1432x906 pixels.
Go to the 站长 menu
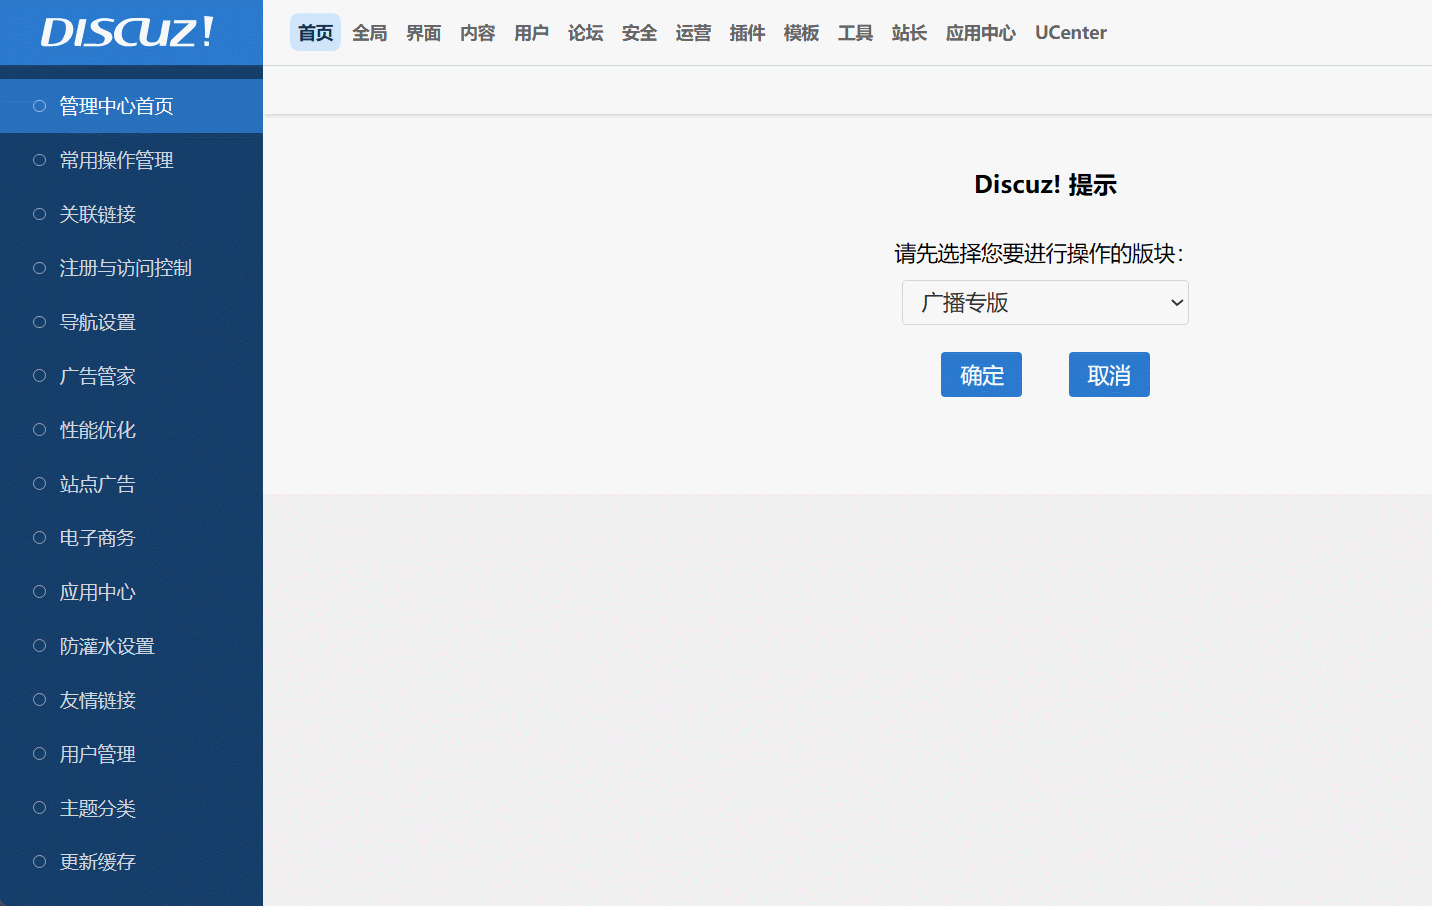coord(909,33)
